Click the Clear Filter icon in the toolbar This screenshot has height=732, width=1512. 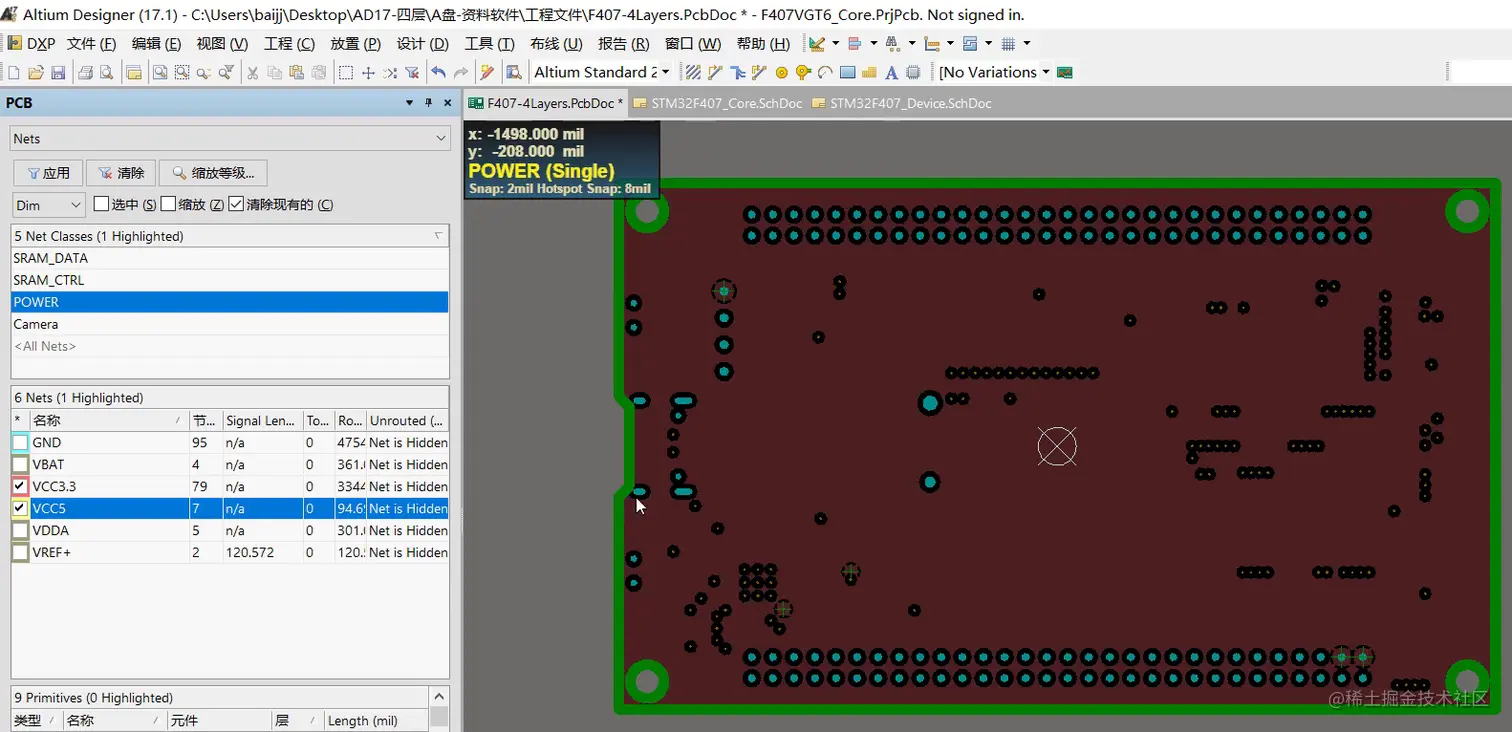(x=412, y=72)
